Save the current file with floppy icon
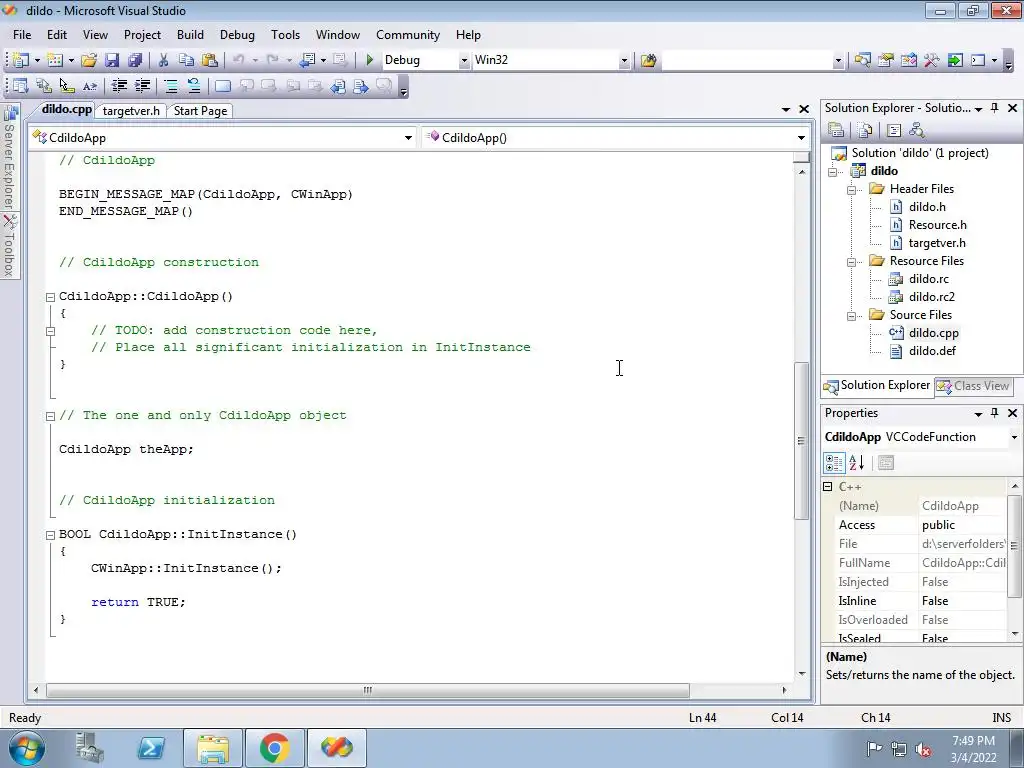 coord(112,60)
